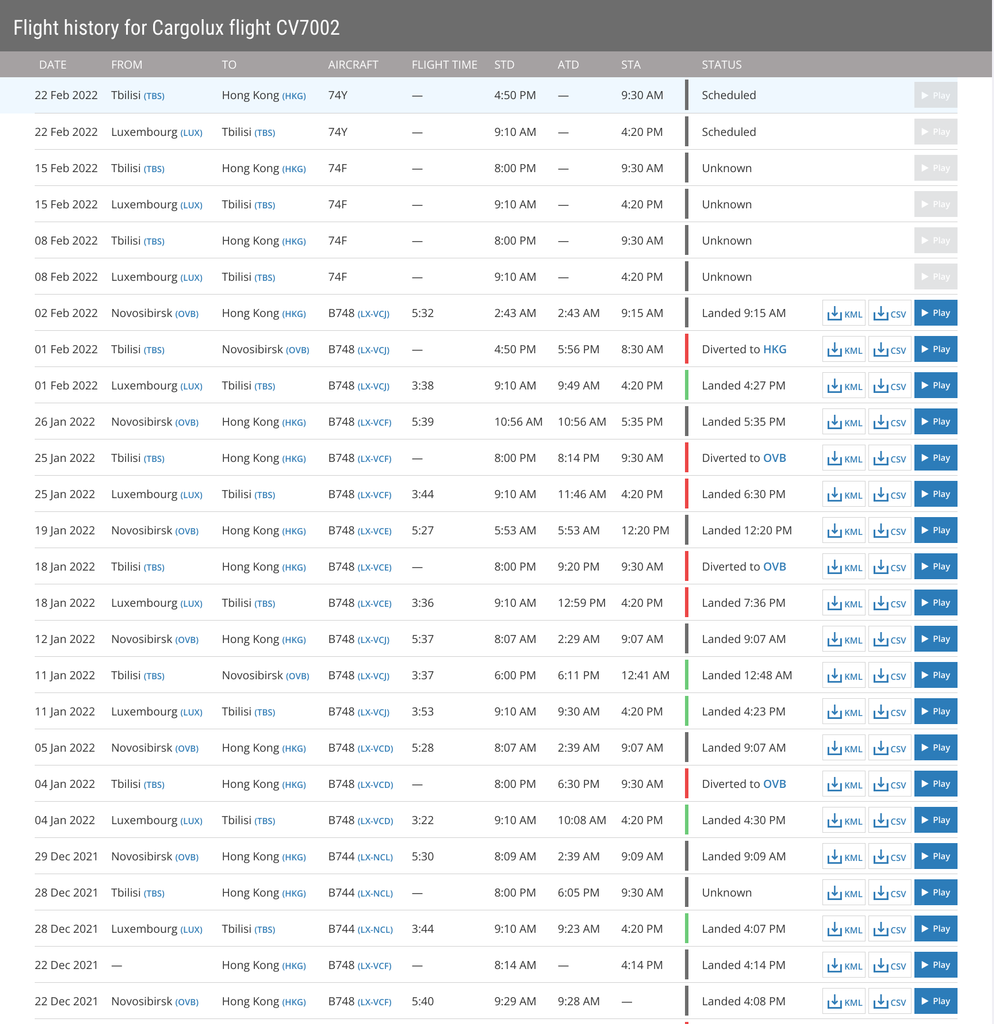Open OVB origin airport link on 12 Jan row

(x=187, y=640)
